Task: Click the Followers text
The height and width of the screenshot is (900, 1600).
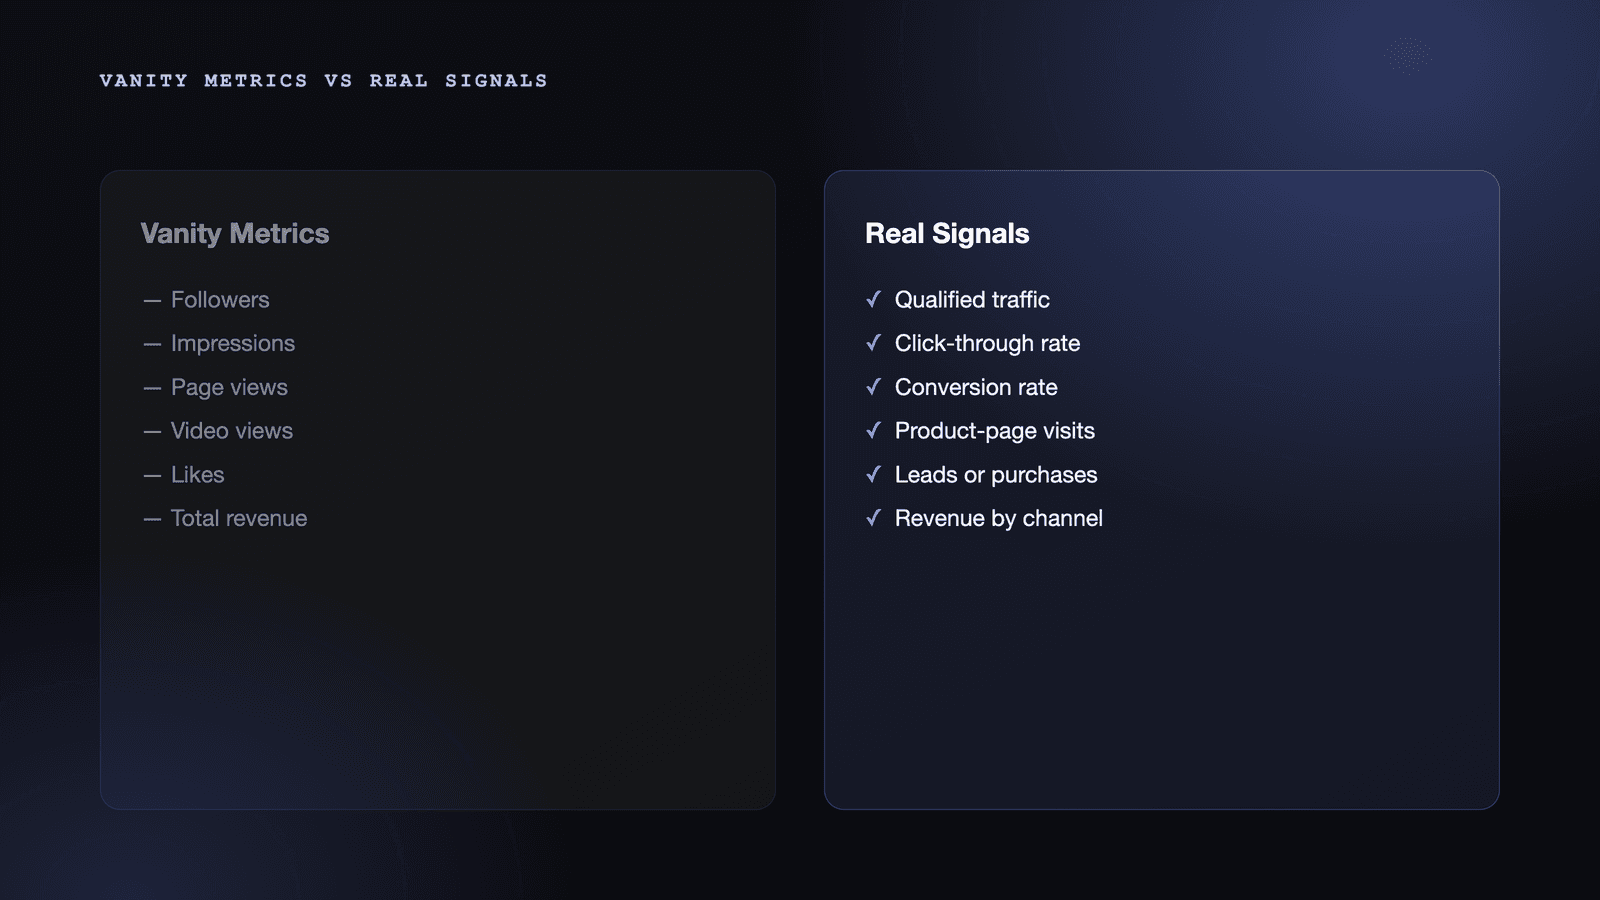Action: pos(220,299)
